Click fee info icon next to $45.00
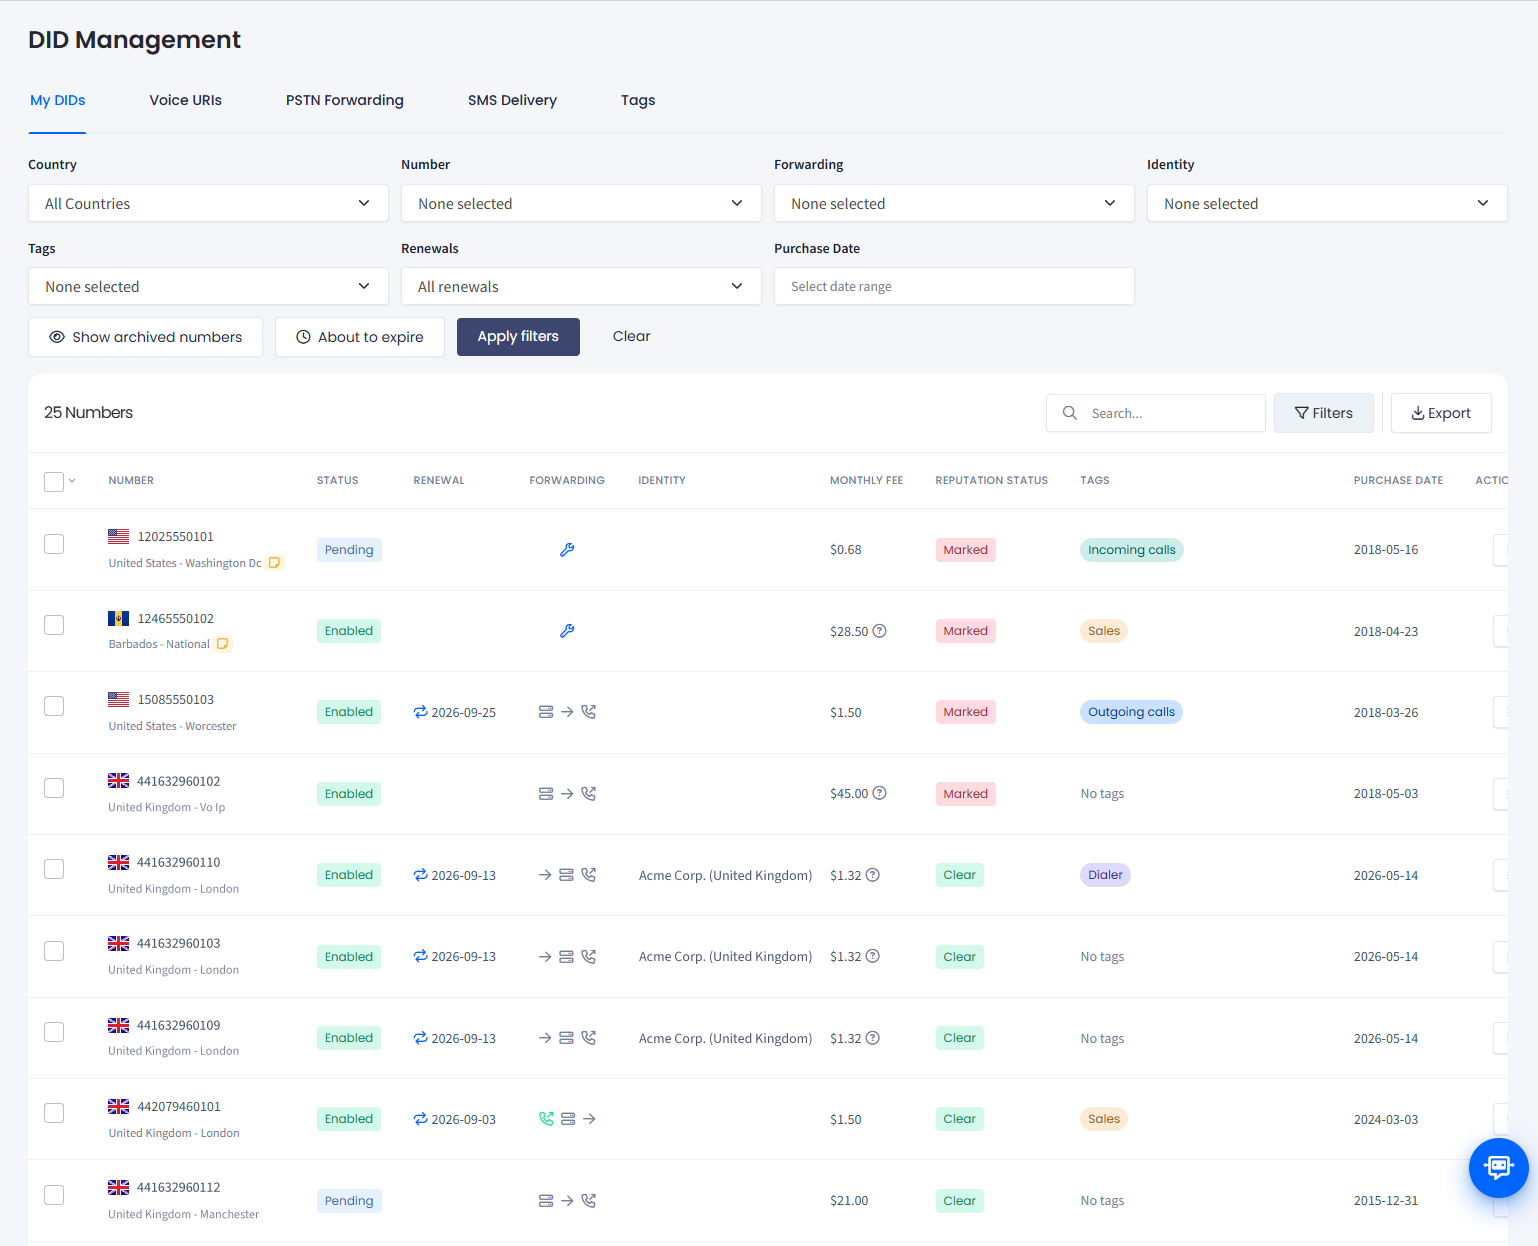This screenshot has width=1538, height=1246. pos(880,794)
